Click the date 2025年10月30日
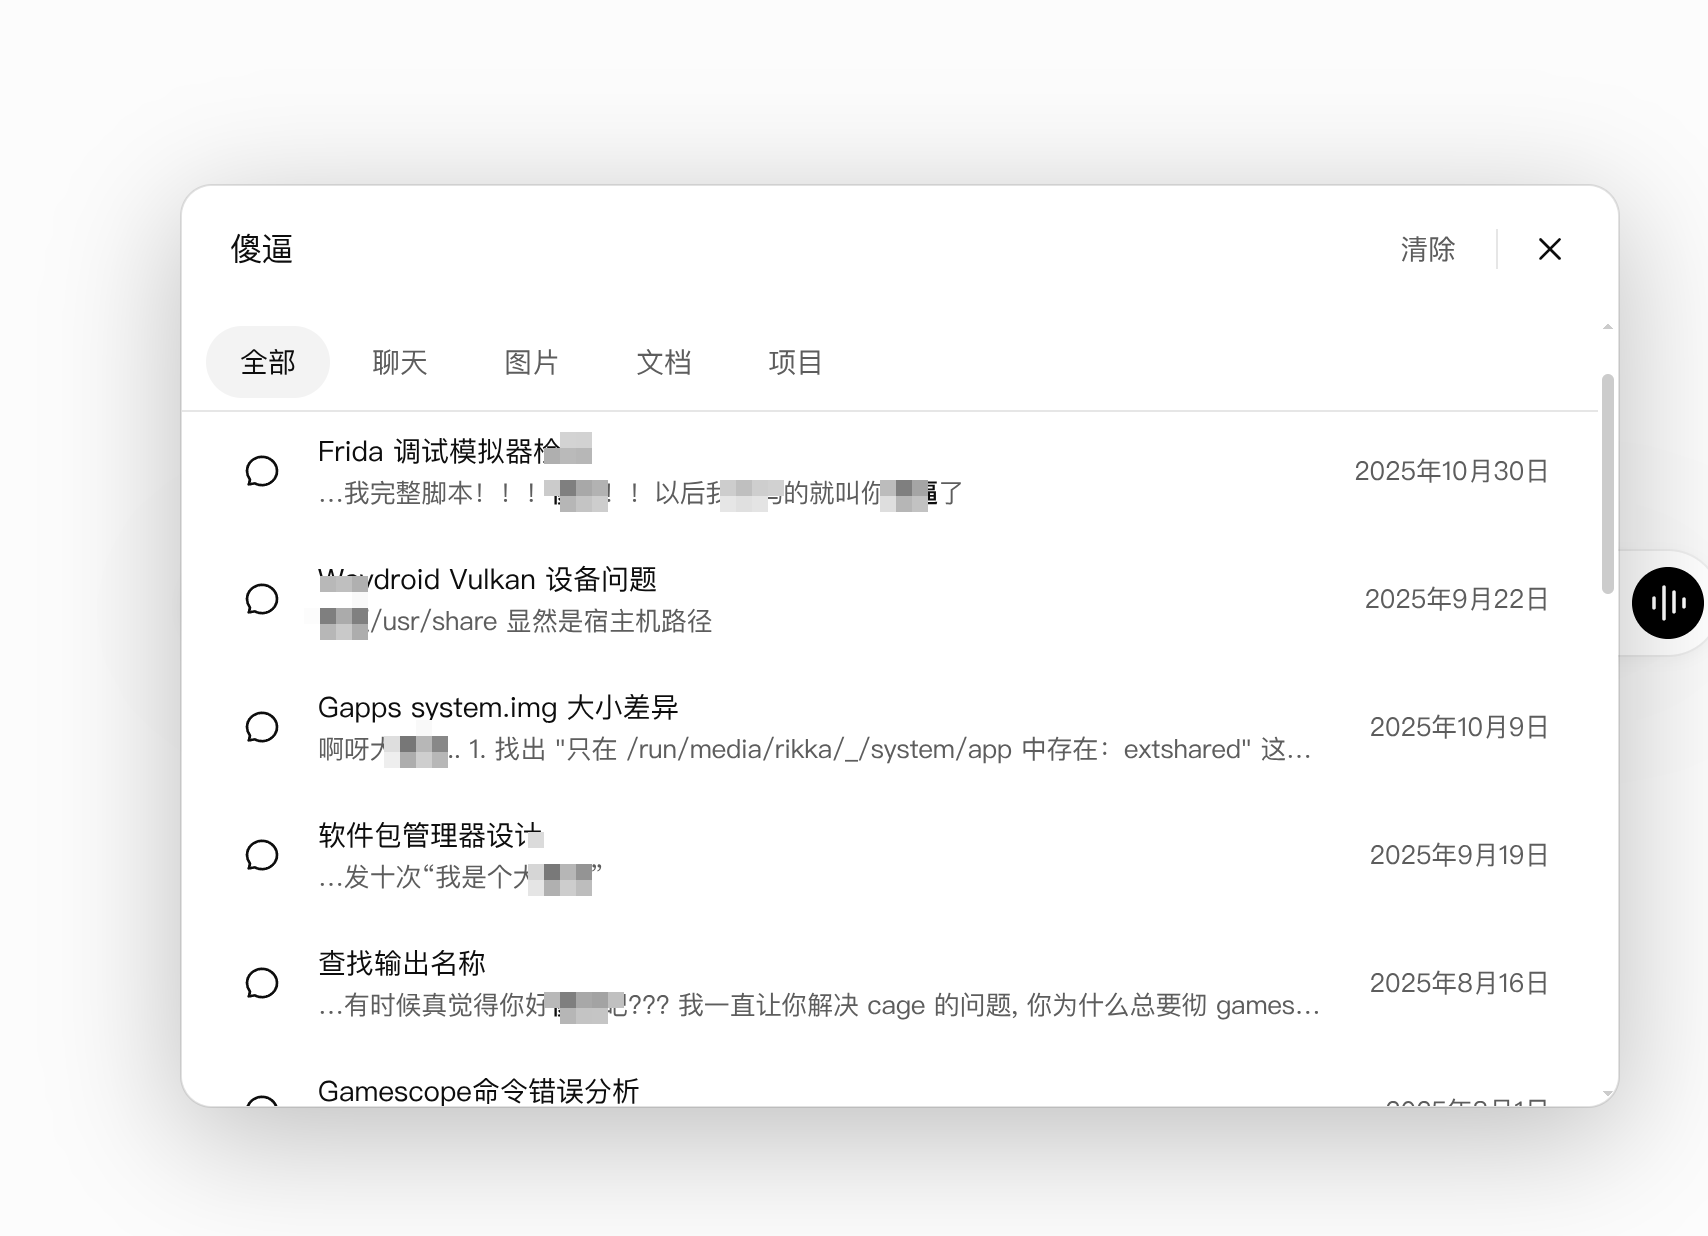Image resolution: width=1708 pixels, height=1236 pixels. tap(1451, 471)
